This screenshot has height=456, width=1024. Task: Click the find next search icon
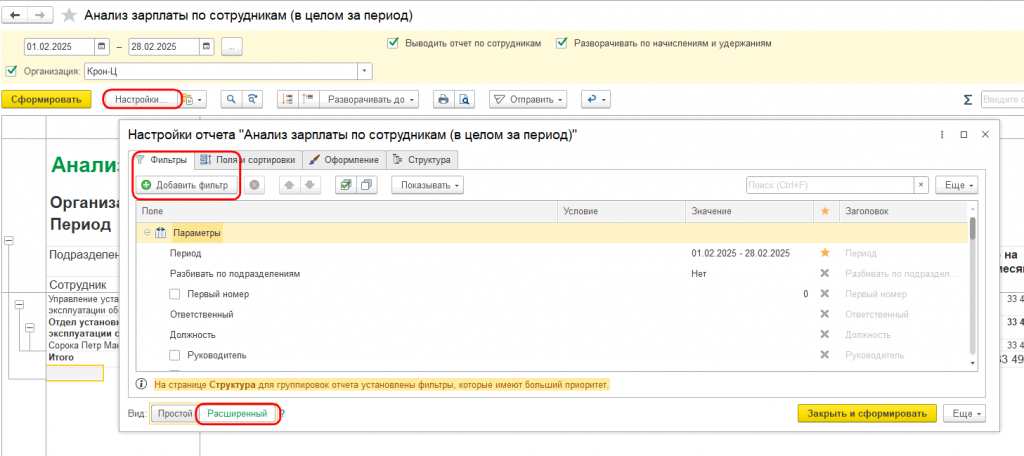coord(251,99)
